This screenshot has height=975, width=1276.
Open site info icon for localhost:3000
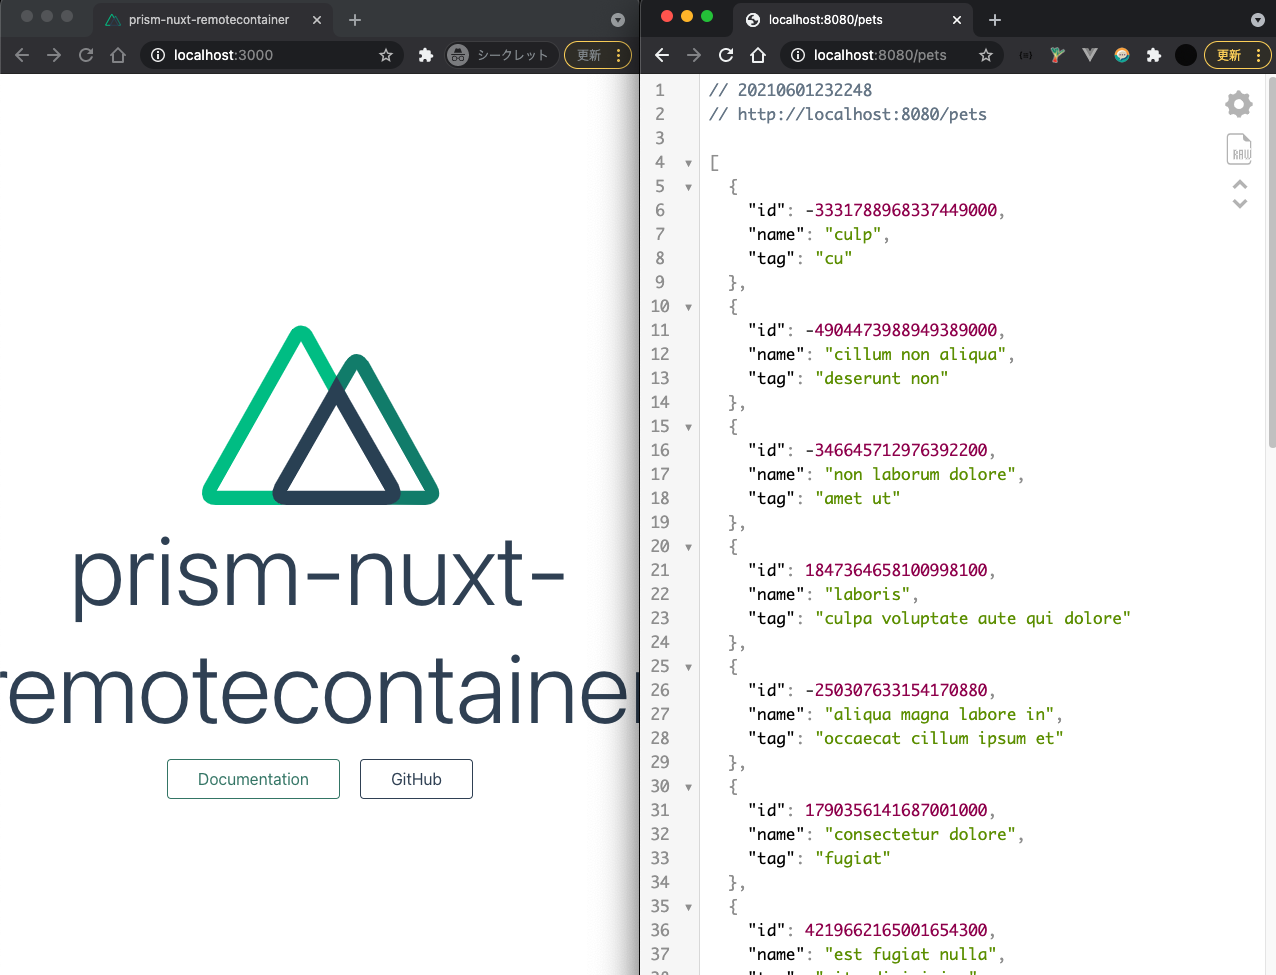(x=158, y=55)
